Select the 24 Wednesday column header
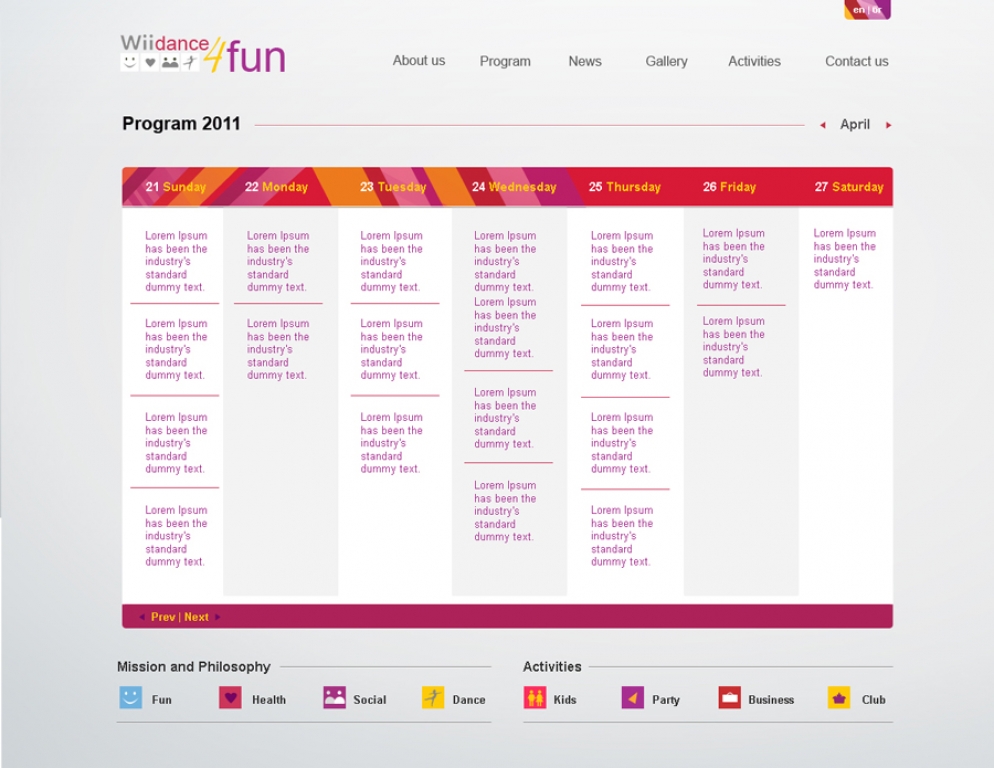994x768 pixels. pyautogui.click(x=514, y=187)
